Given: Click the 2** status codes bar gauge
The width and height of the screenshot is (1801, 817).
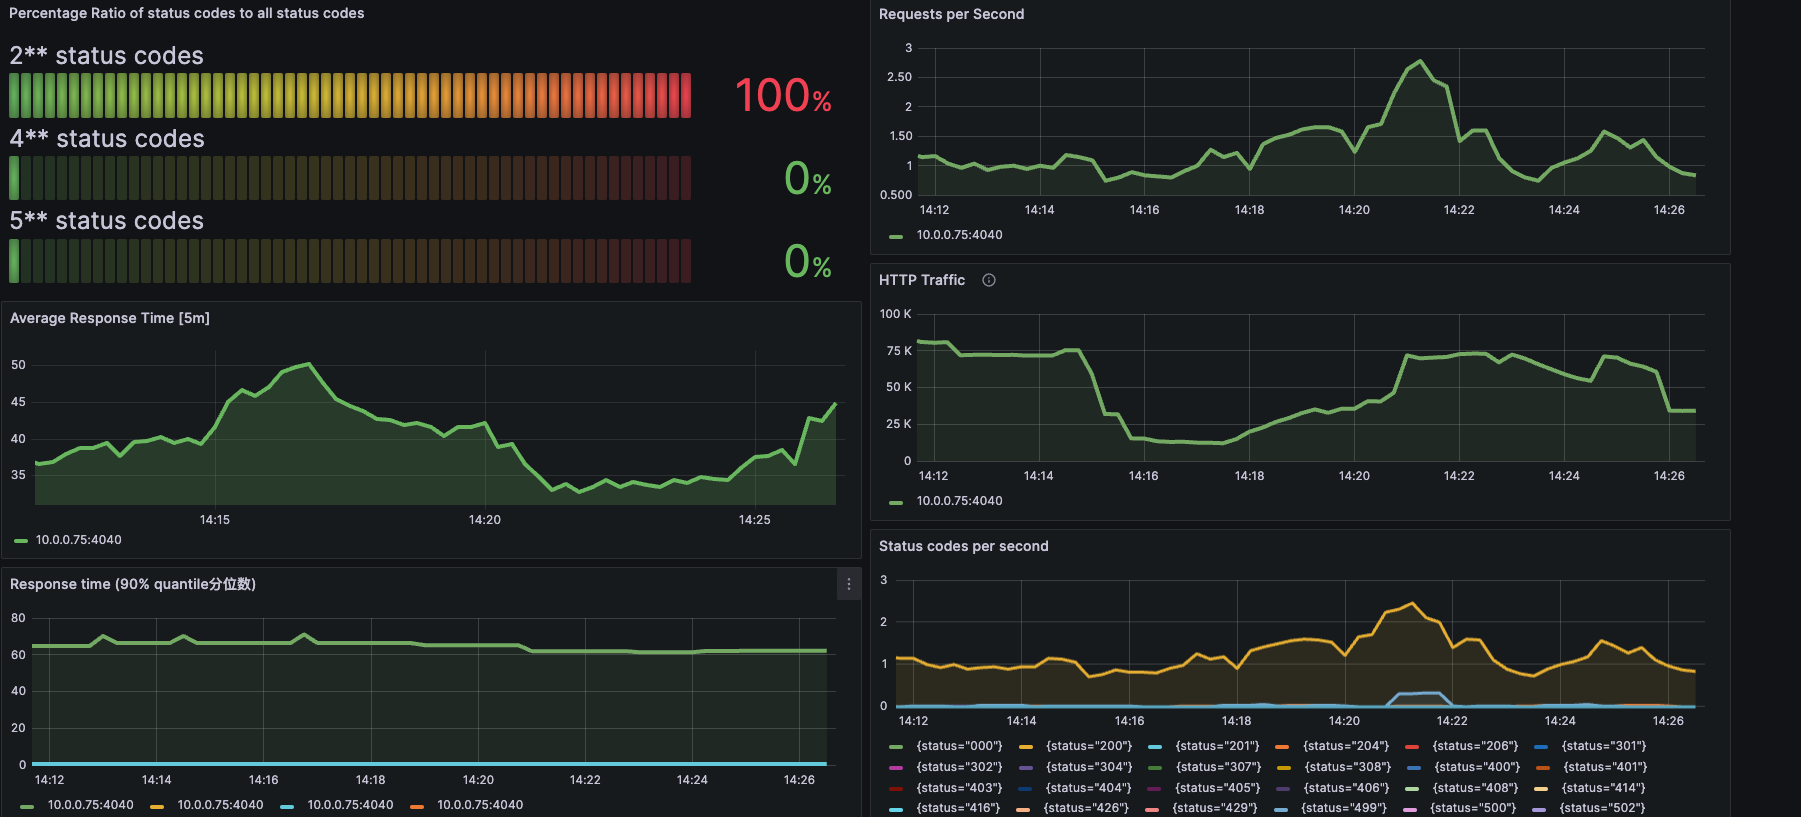Looking at the screenshot, I should pyautogui.click(x=350, y=96).
